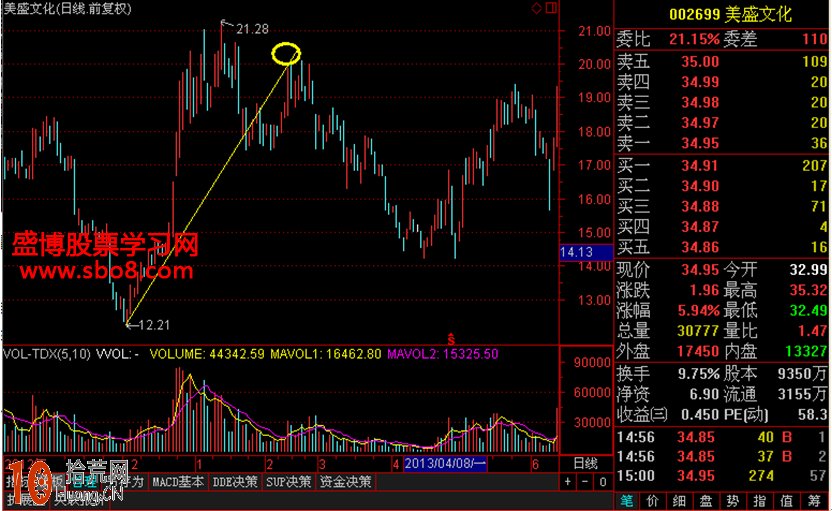The height and width of the screenshot is (511, 832).
Task: Click the 收益(三) value 0.450
Action: pos(700,414)
